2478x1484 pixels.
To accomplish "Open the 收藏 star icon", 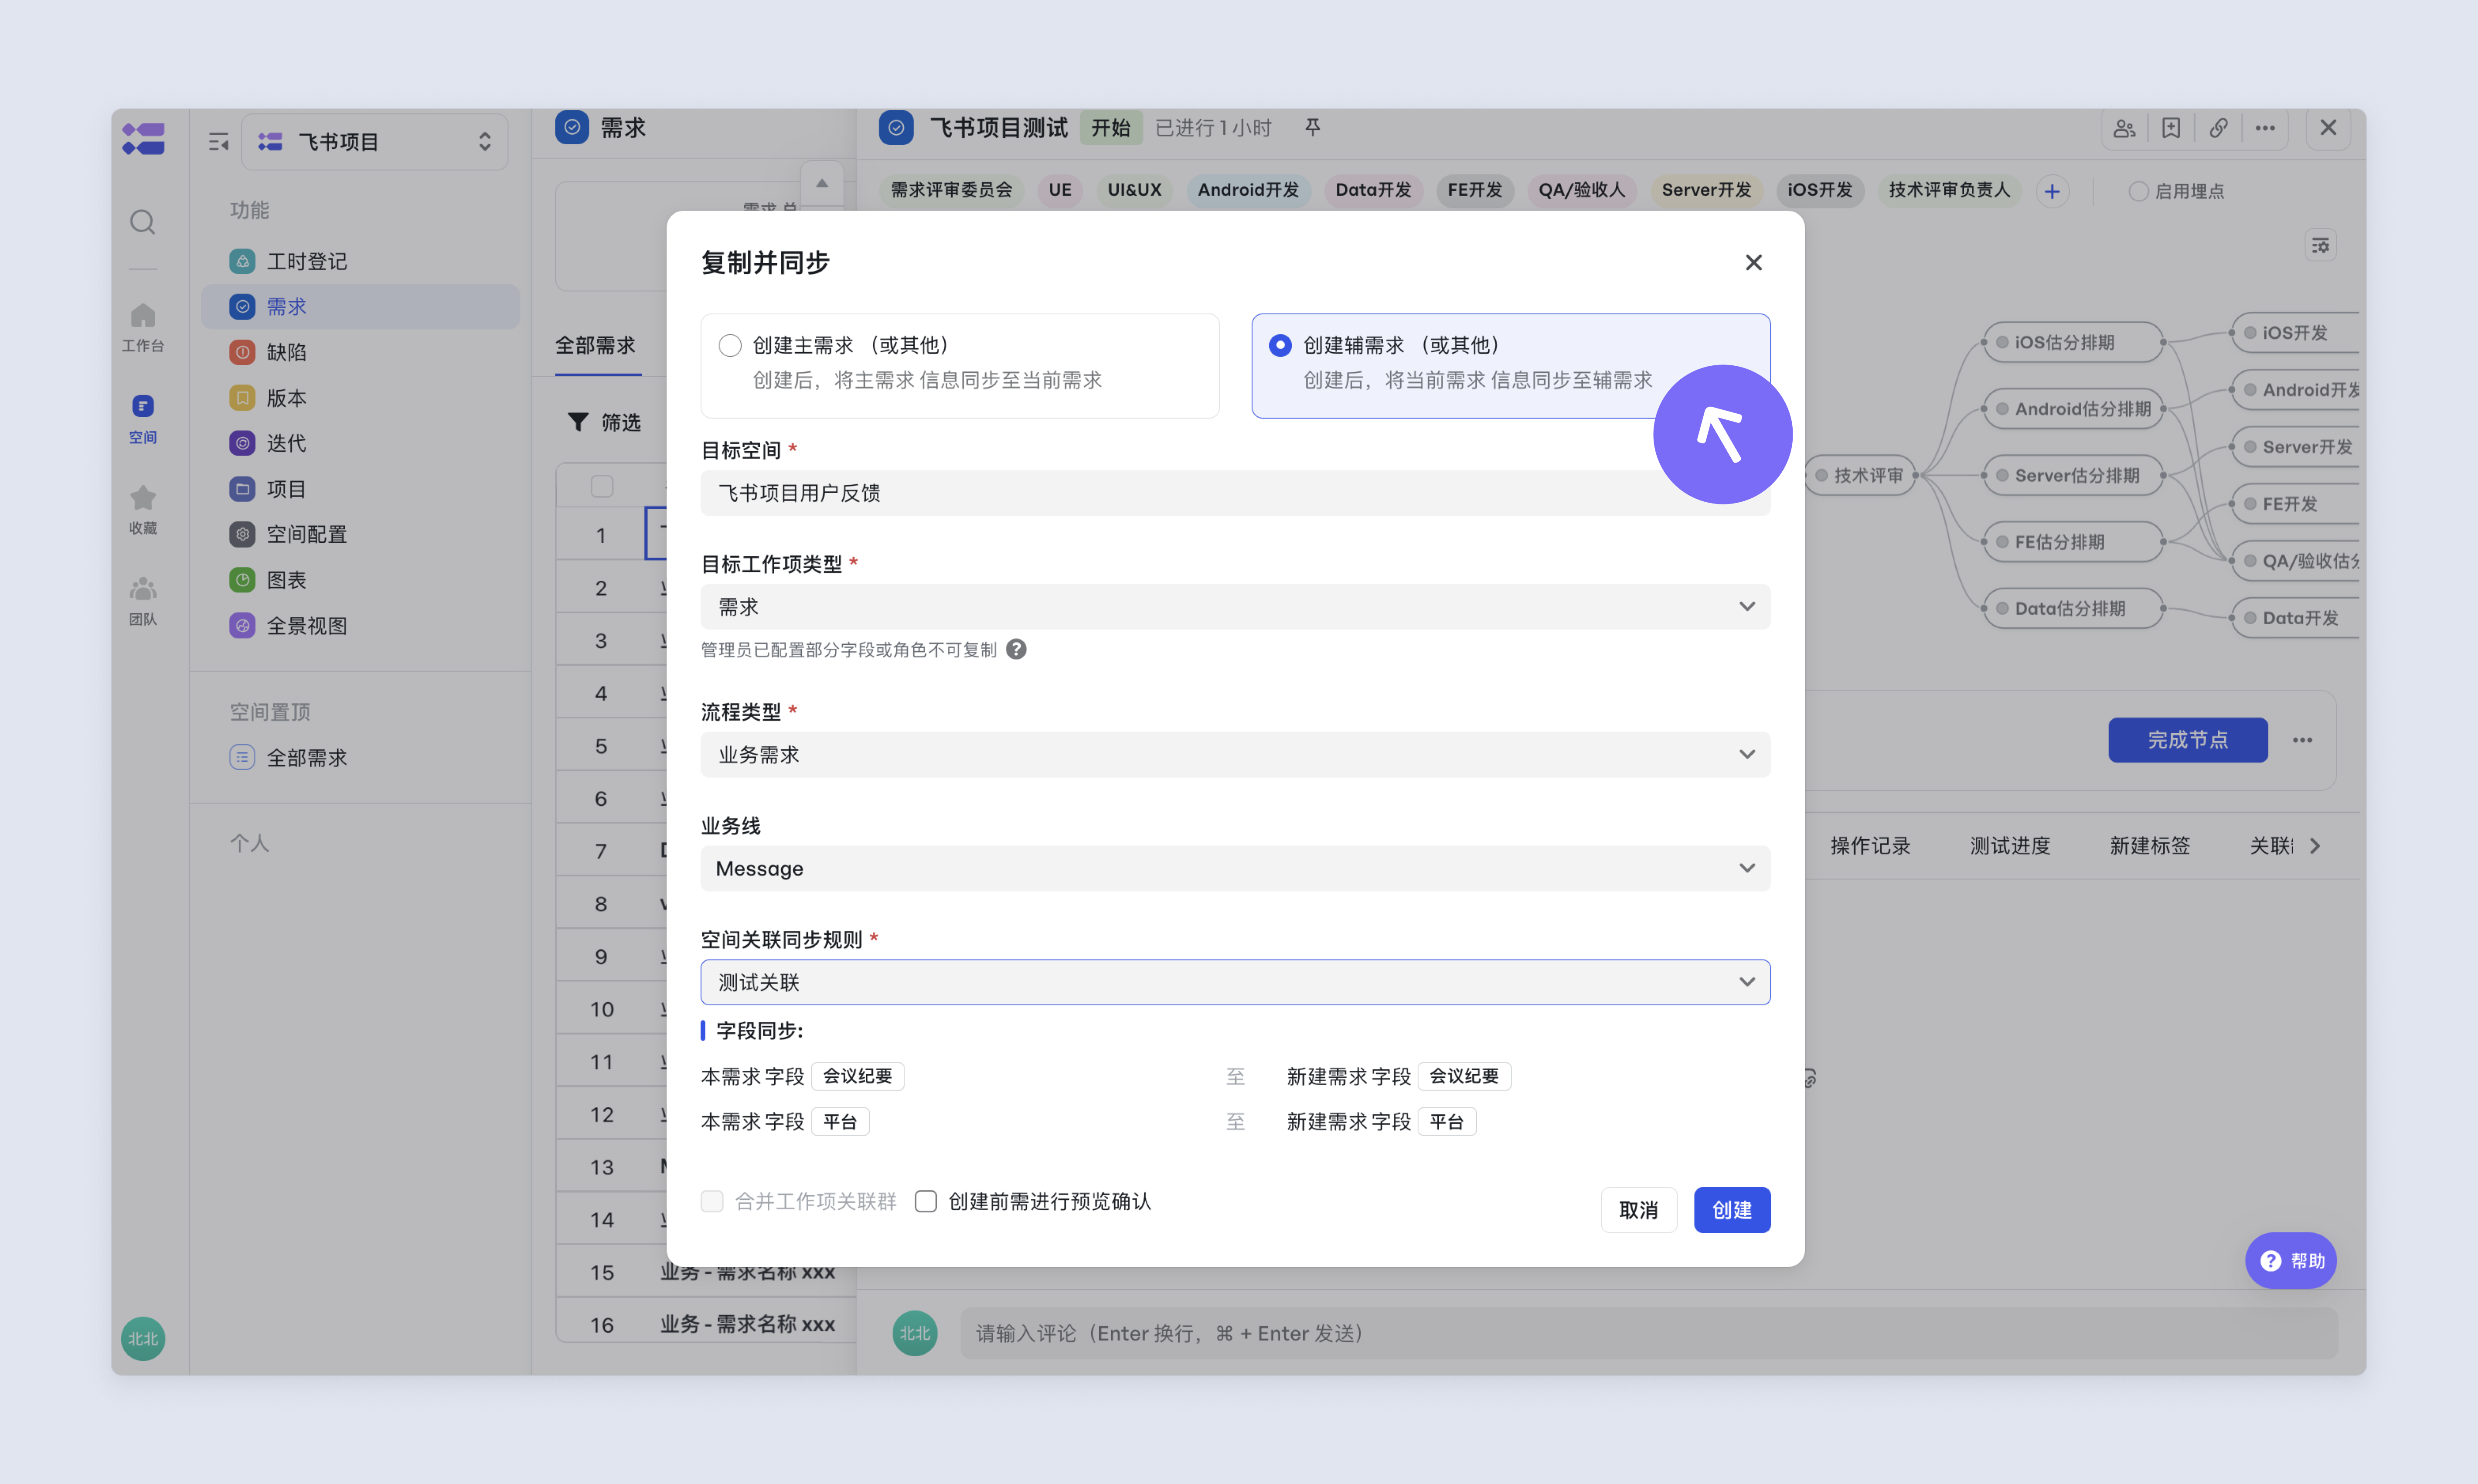I will pos(143,510).
